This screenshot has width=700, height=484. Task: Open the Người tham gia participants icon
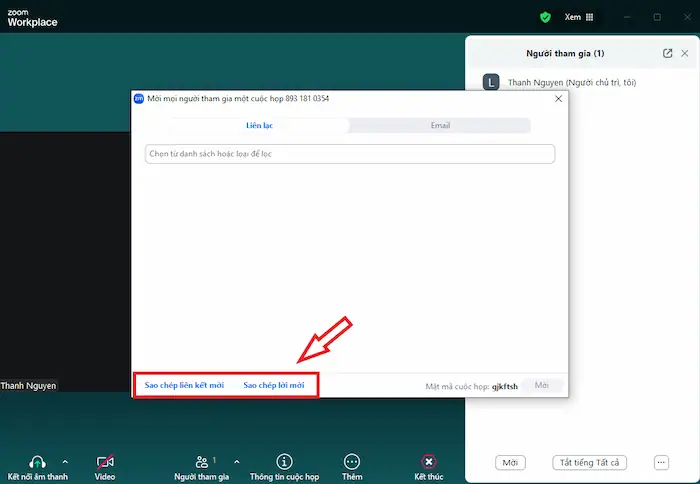tap(203, 462)
